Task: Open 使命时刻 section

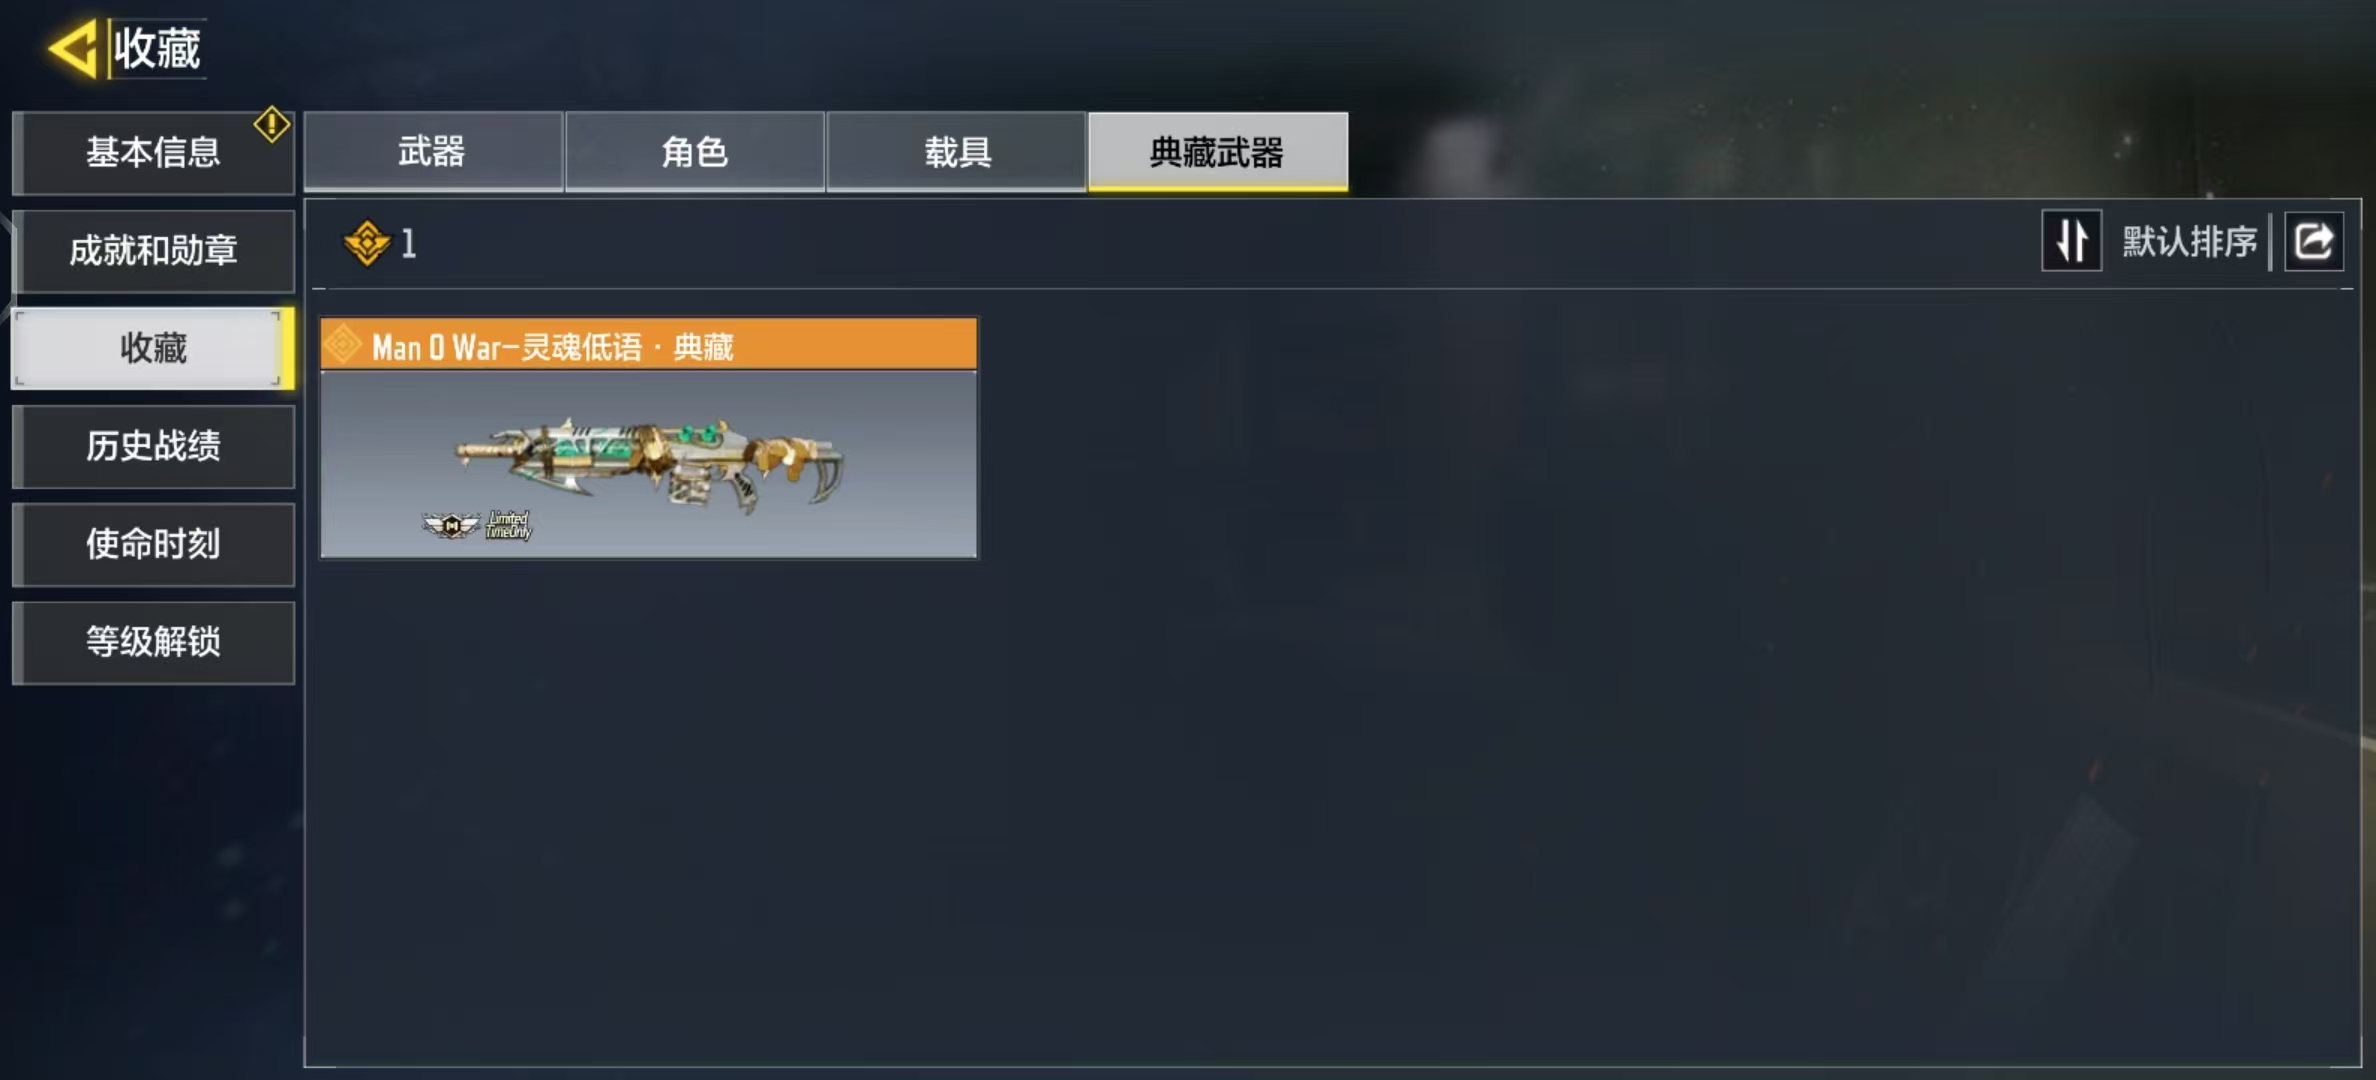Action: [x=153, y=544]
